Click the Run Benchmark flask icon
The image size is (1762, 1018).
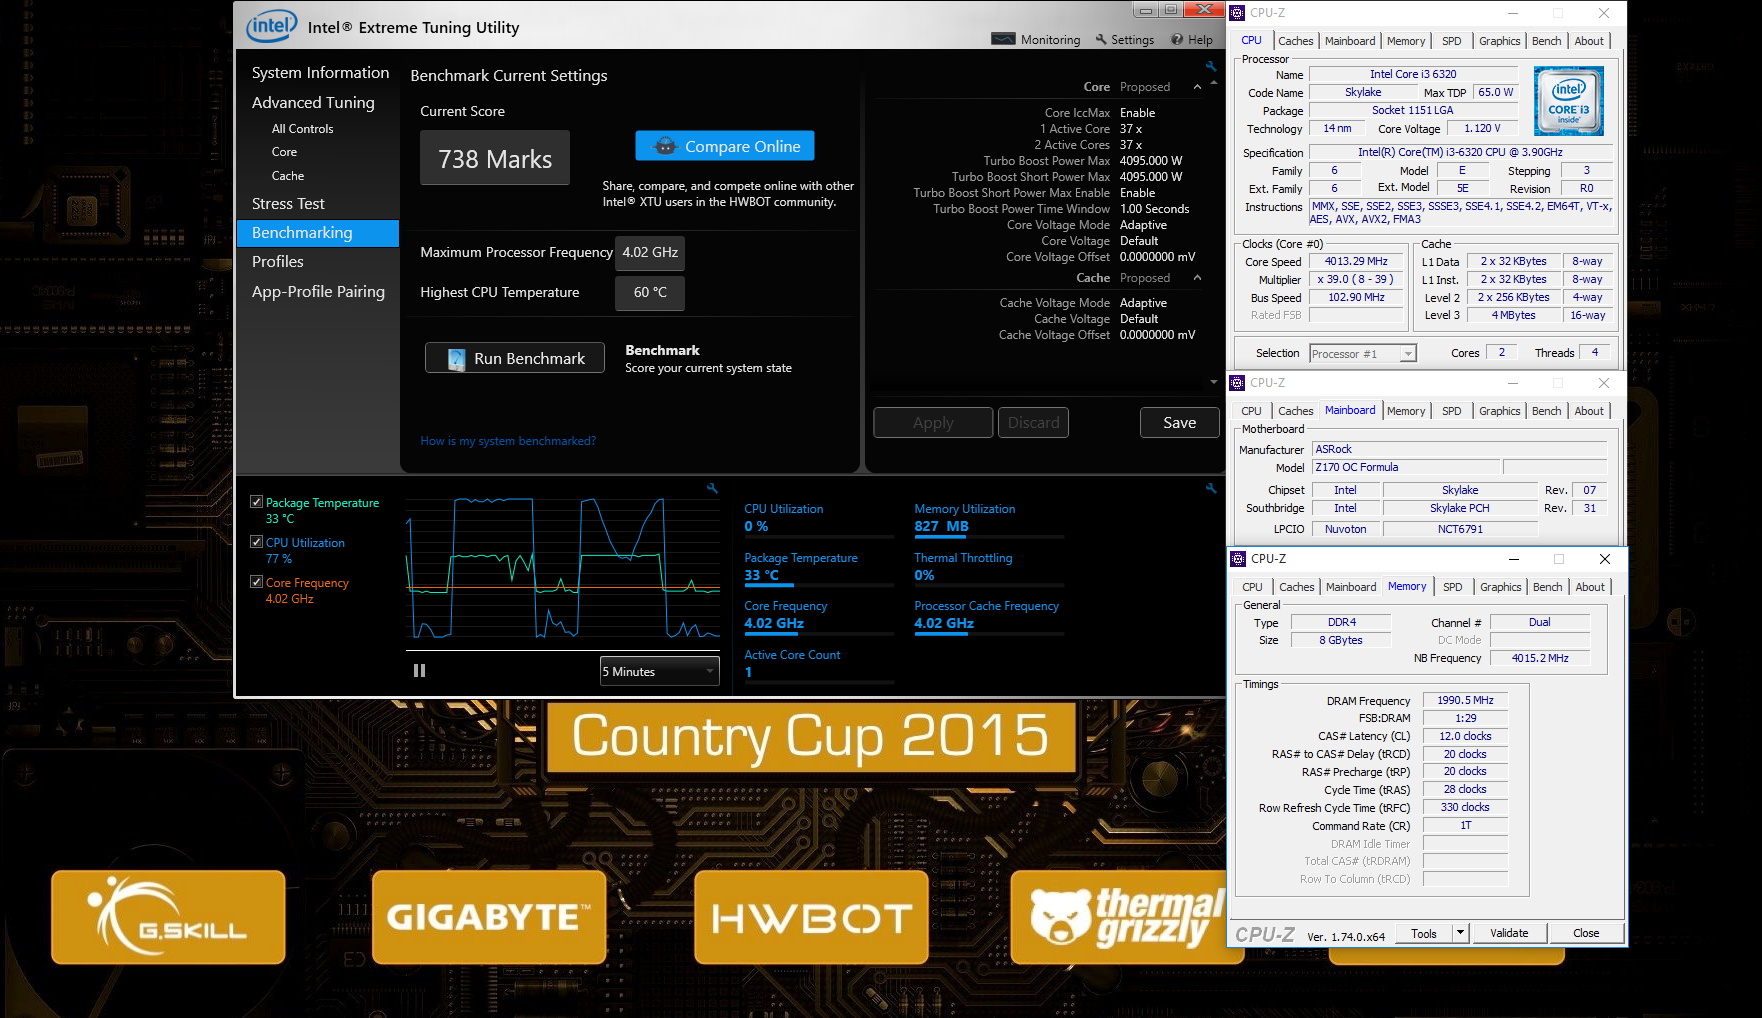(x=456, y=359)
